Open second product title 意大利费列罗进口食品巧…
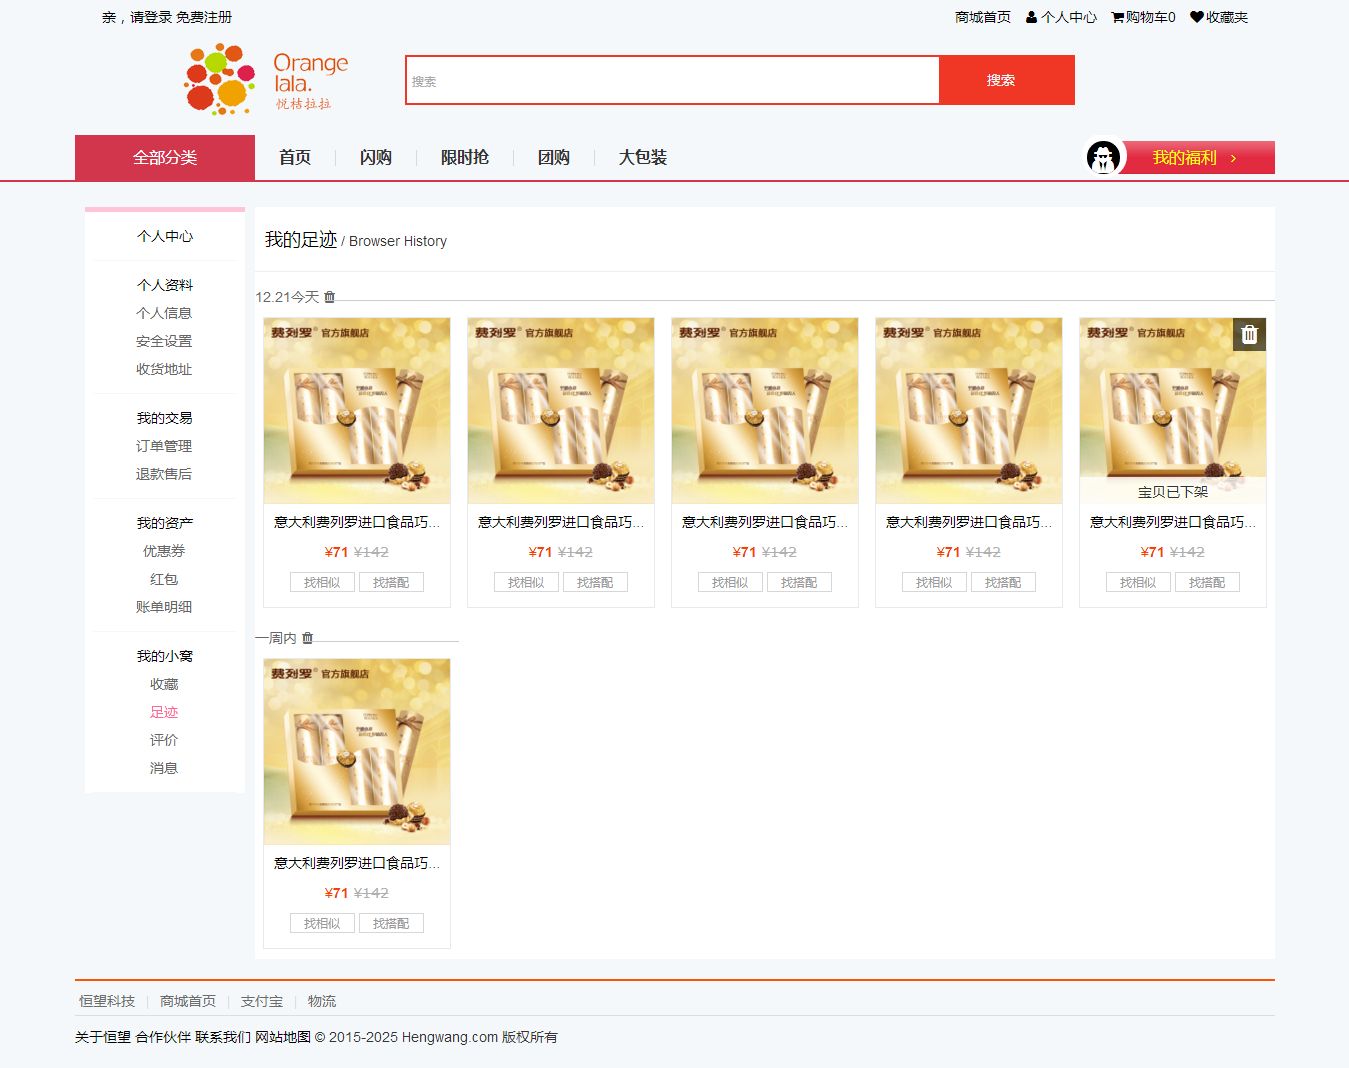This screenshot has height=1068, width=1349. point(561,522)
